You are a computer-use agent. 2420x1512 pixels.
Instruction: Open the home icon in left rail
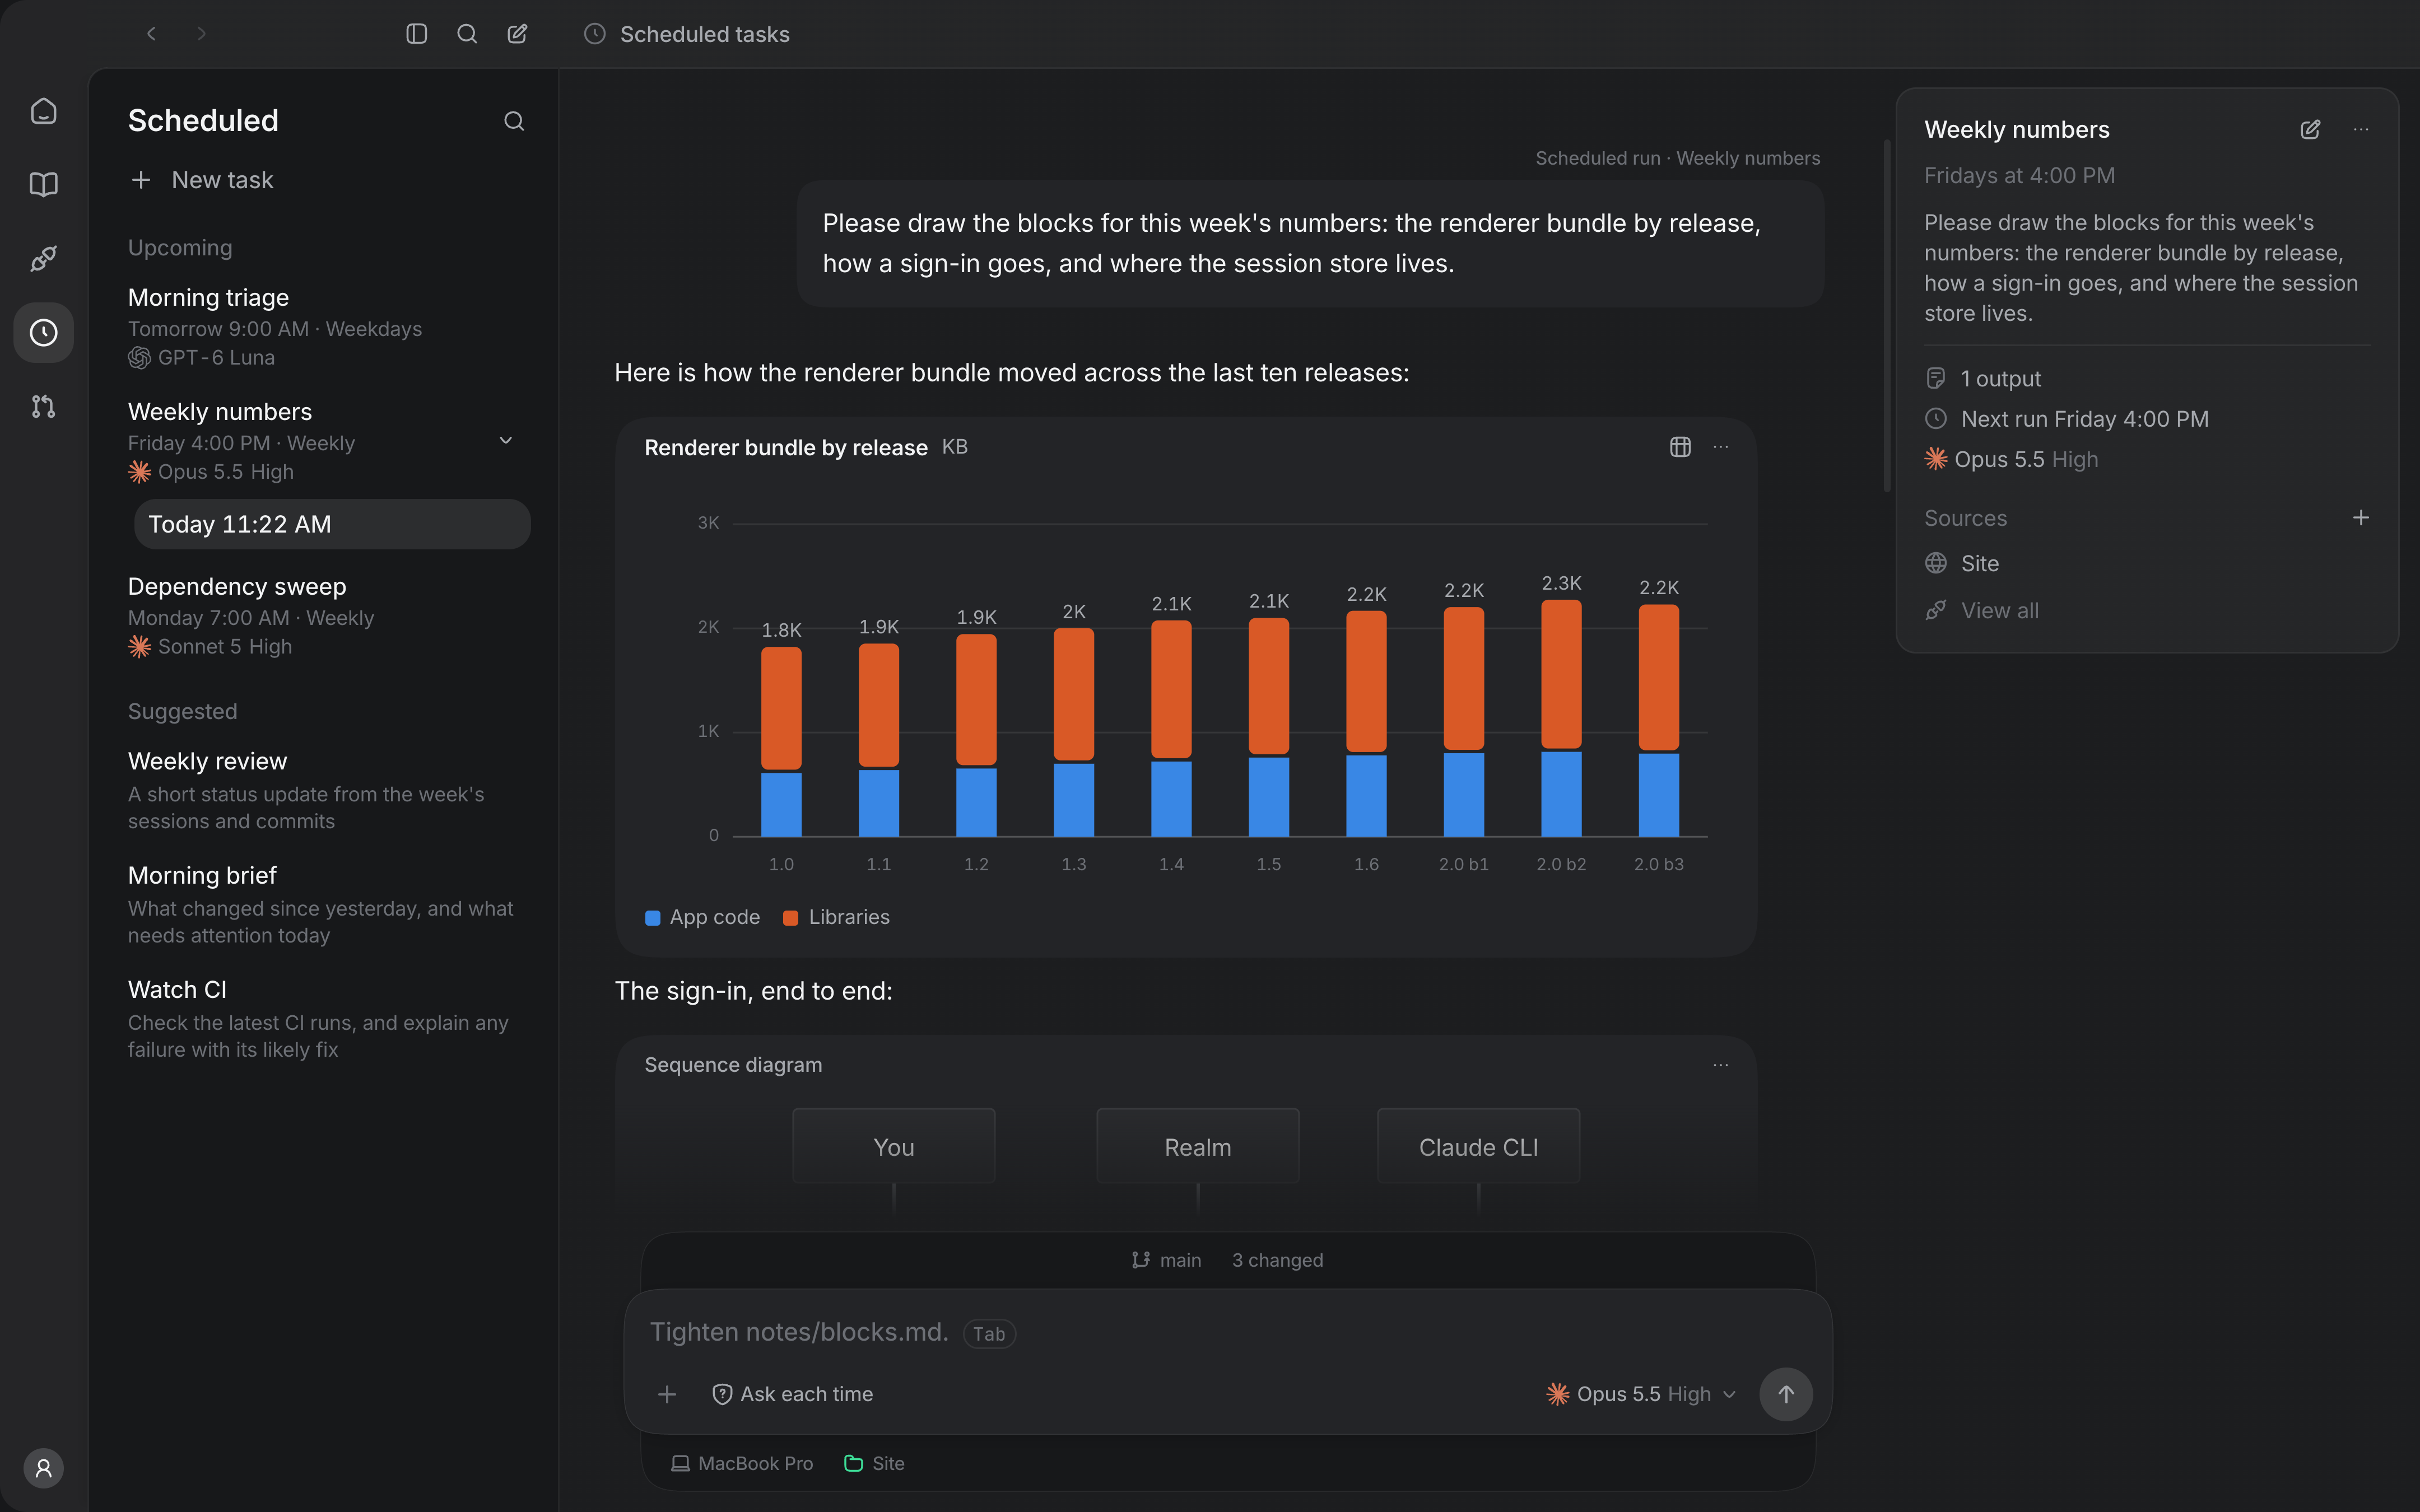[x=43, y=111]
